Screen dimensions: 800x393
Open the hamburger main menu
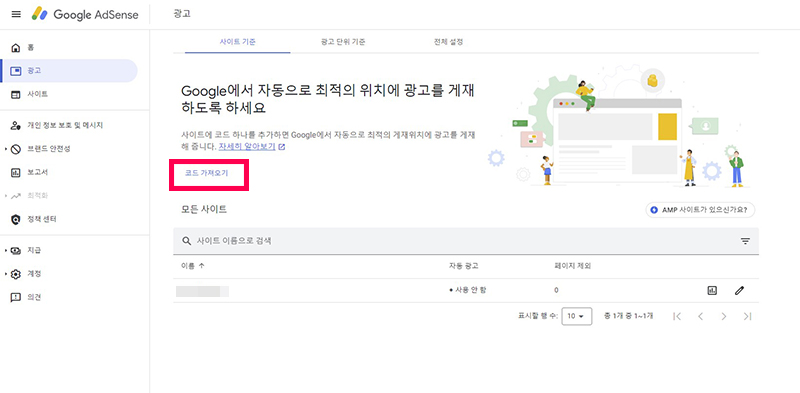[16, 14]
